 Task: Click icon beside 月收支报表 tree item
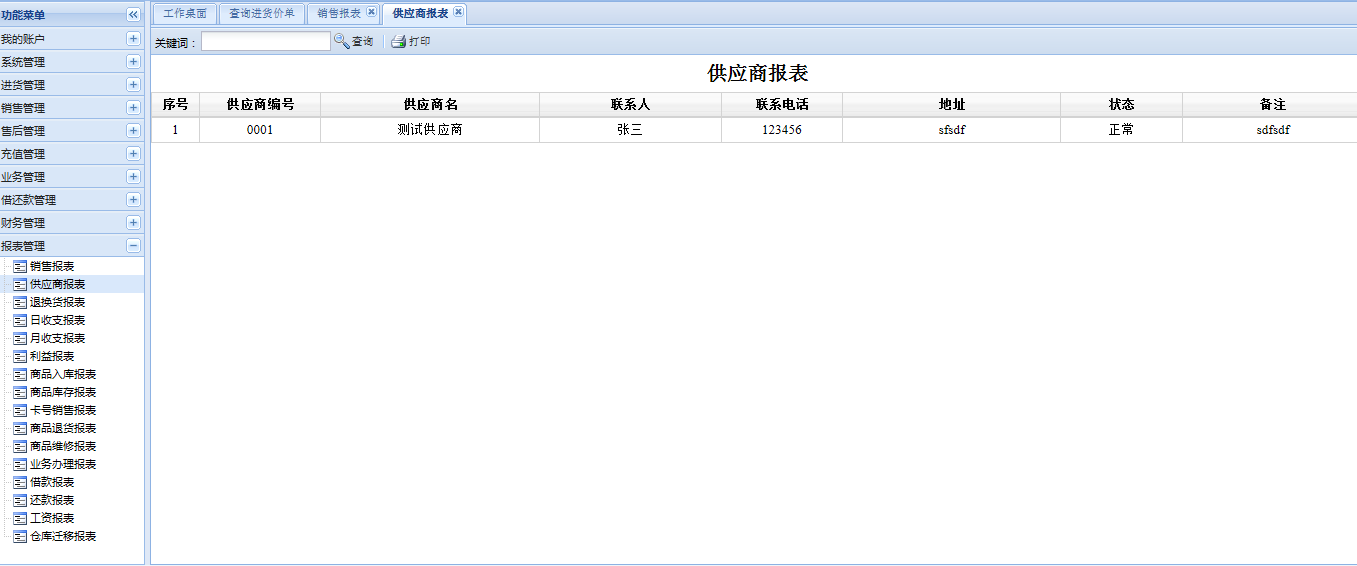click(x=20, y=339)
